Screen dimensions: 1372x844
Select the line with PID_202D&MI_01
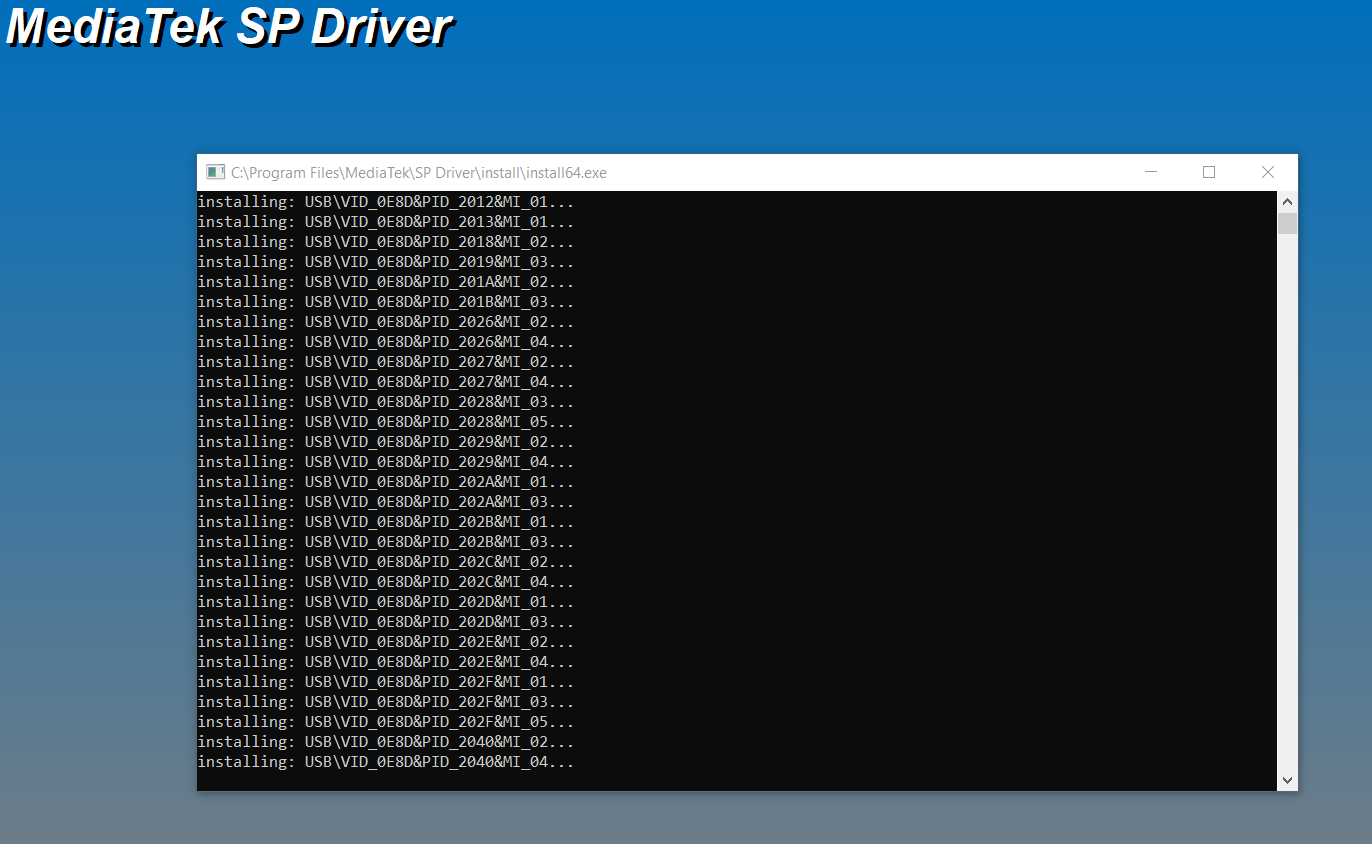click(x=386, y=602)
